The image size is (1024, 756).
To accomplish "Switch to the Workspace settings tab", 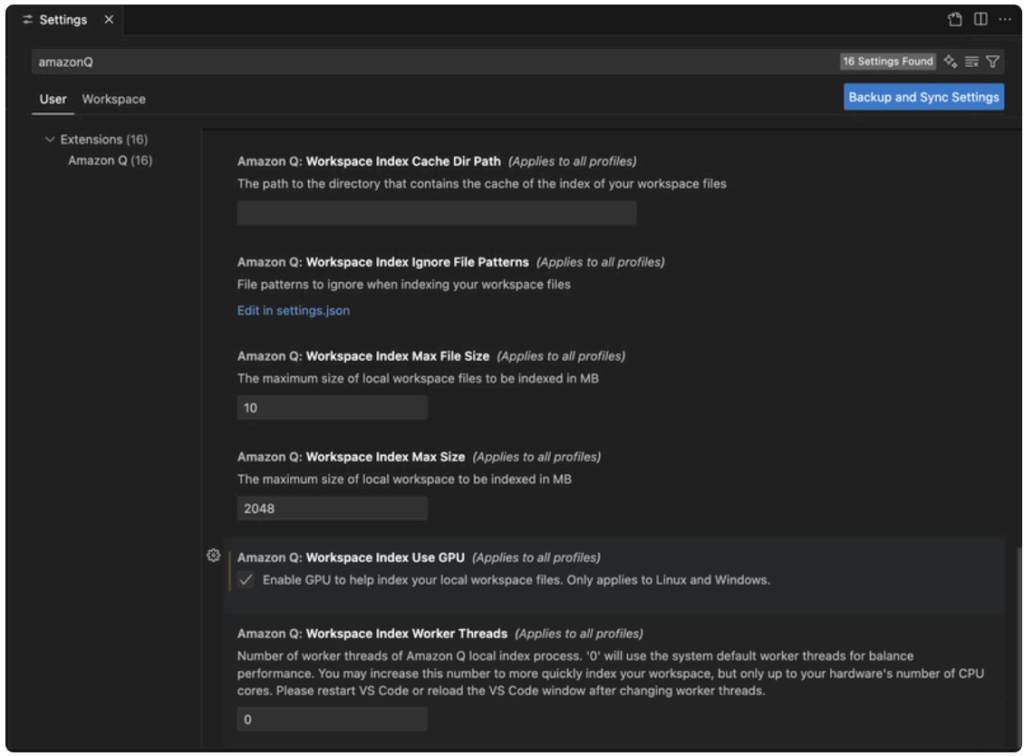I will (113, 99).
